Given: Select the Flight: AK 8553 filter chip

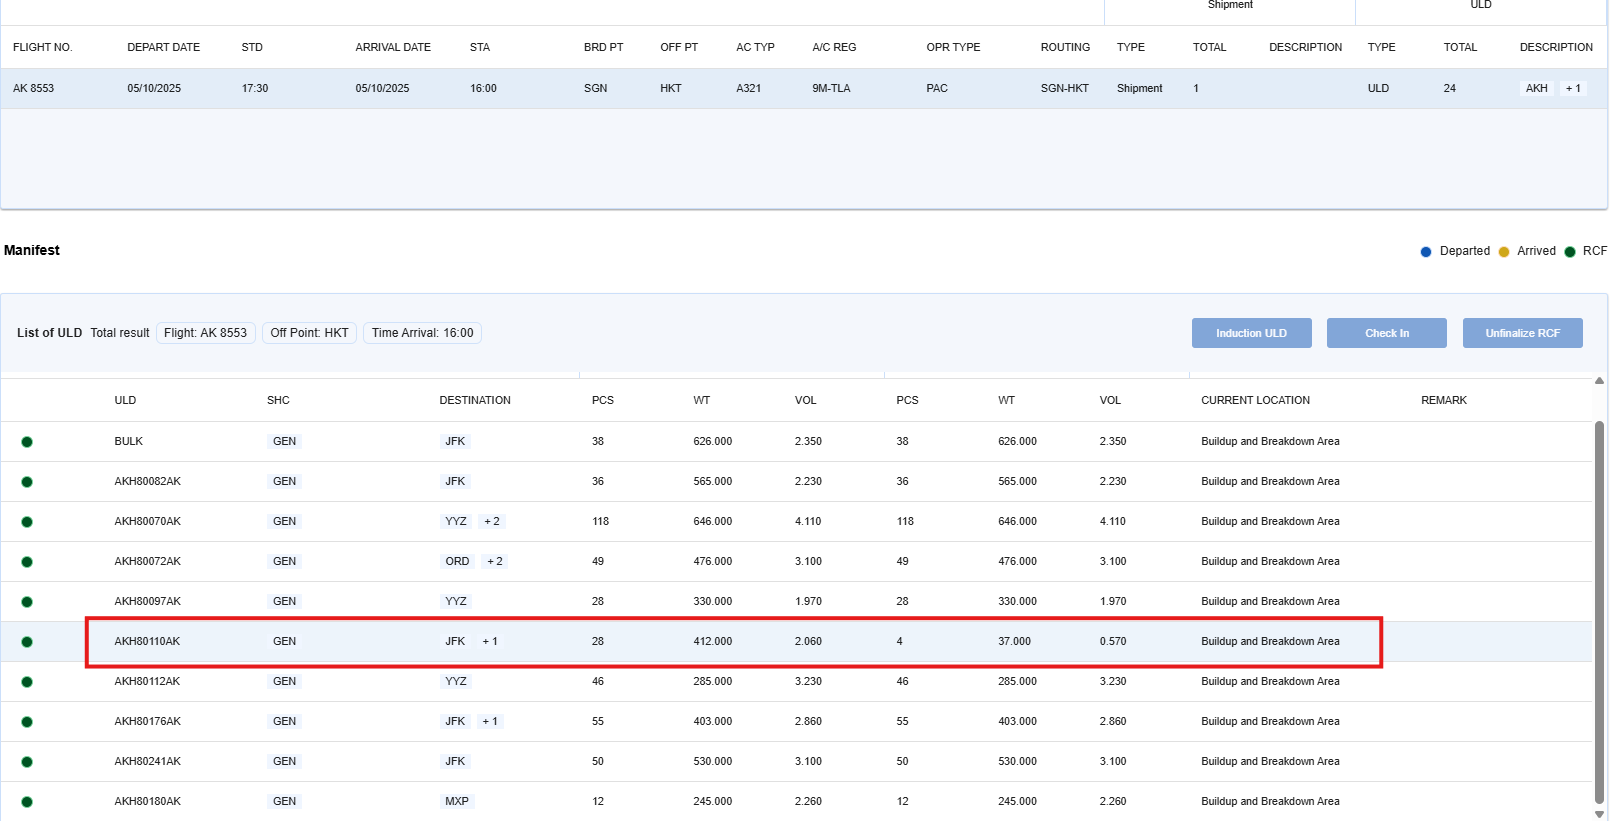Looking at the screenshot, I should (205, 333).
